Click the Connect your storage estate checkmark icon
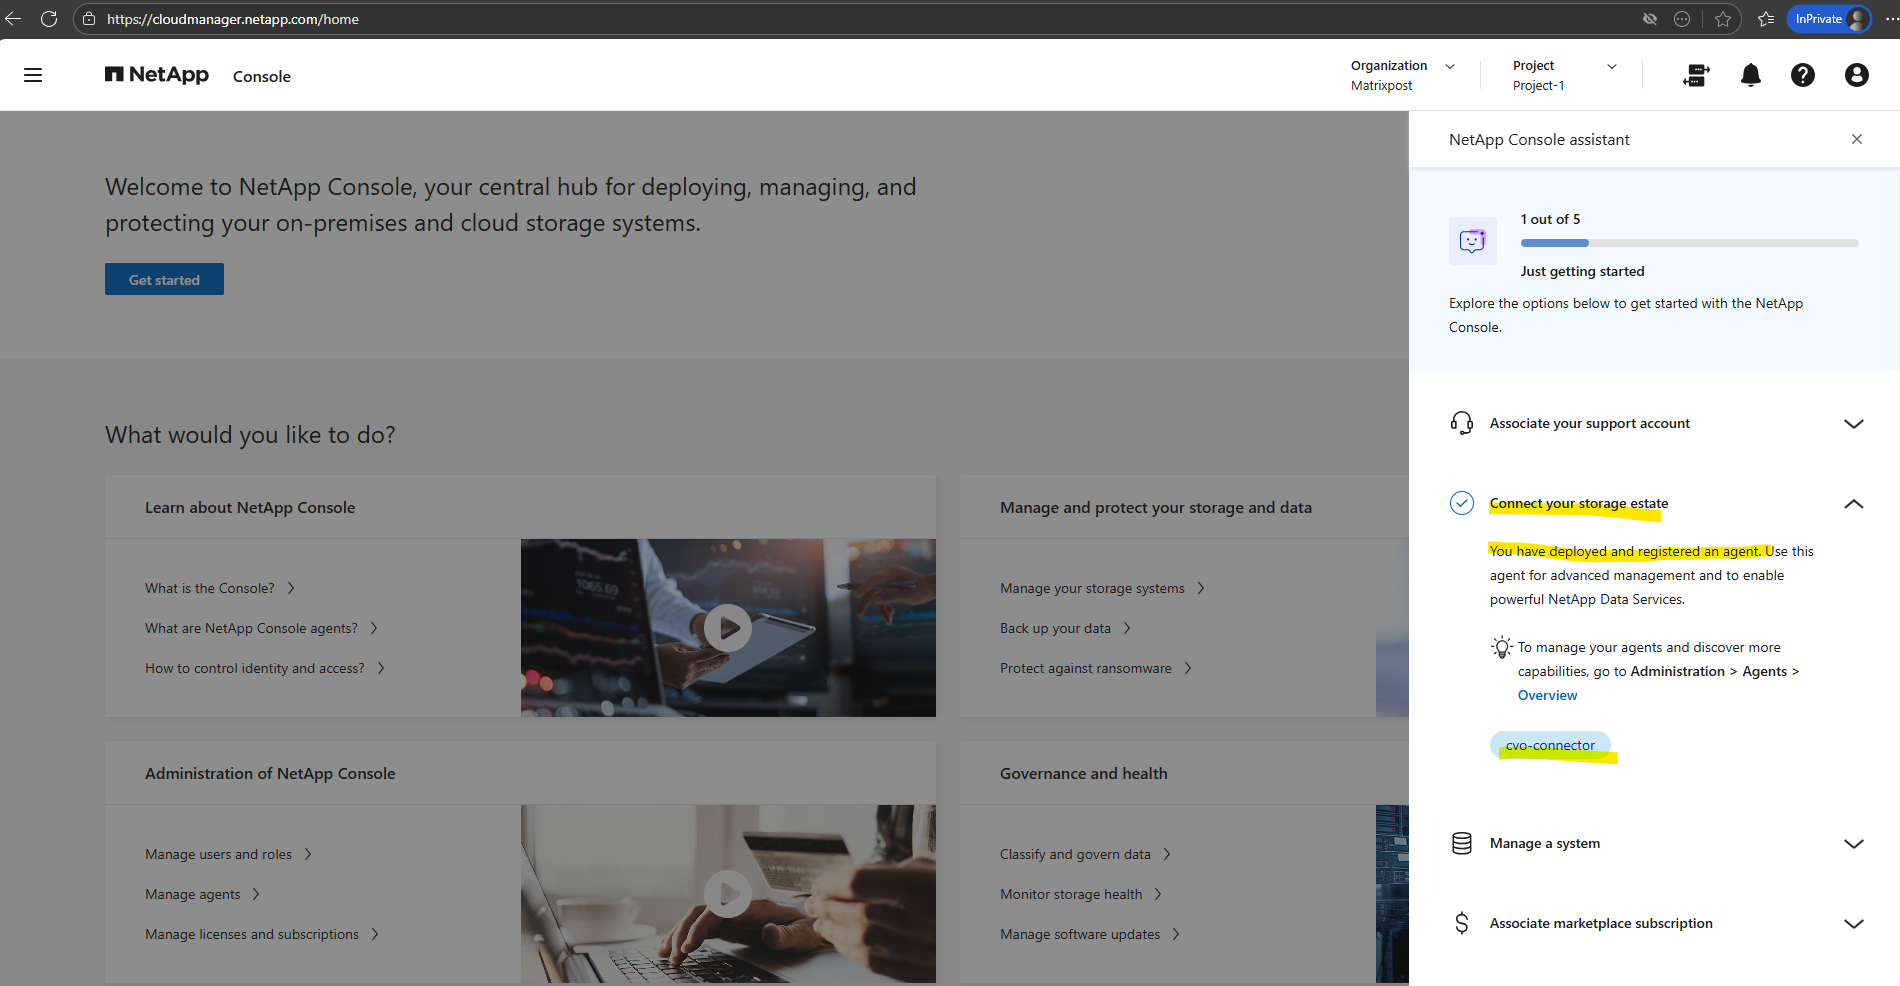1900x986 pixels. pyautogui.click(x=1462, y=503)
